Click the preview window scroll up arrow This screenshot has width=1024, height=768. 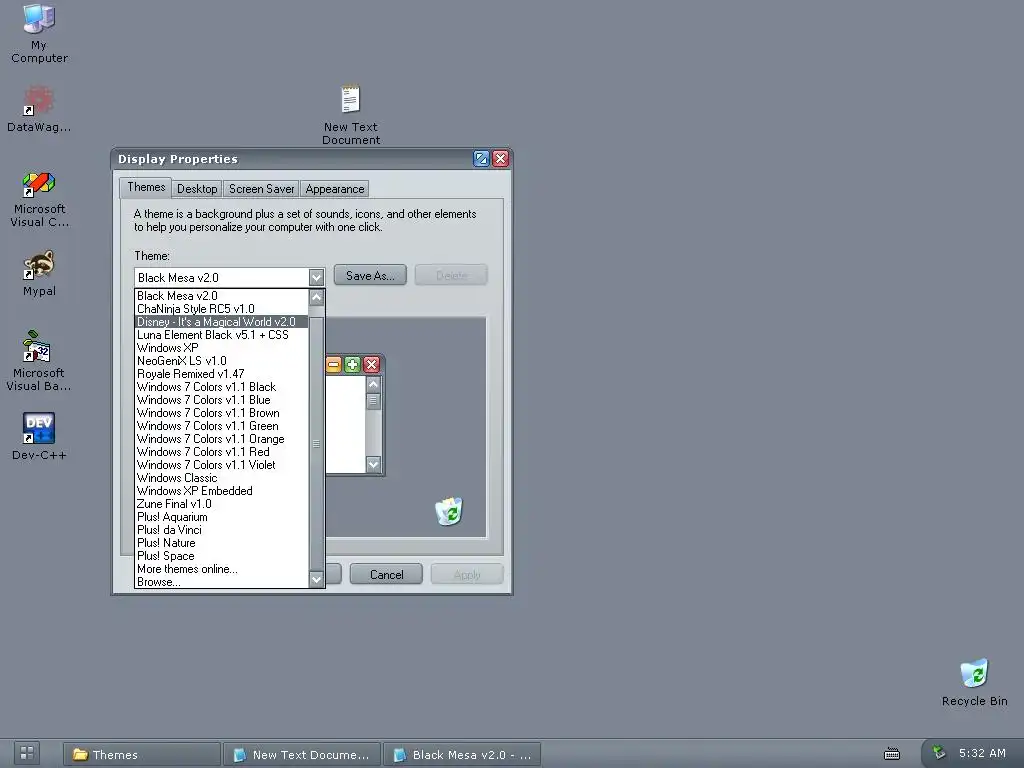pyautogui.click(x=373, y=385)
